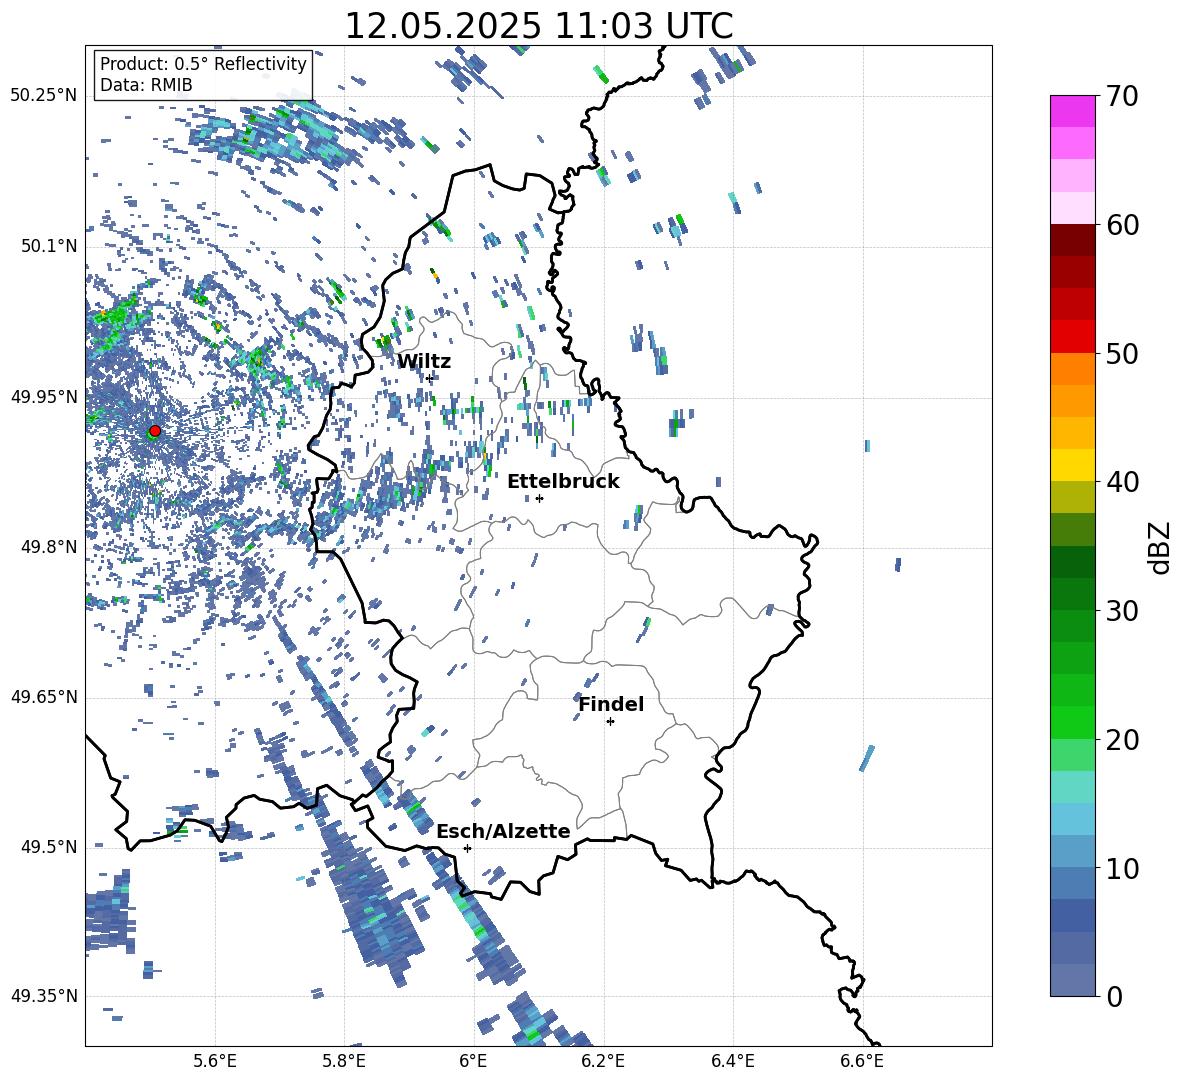
Task: Click the colorbar tick label 60
Action: coord(1123,225)
